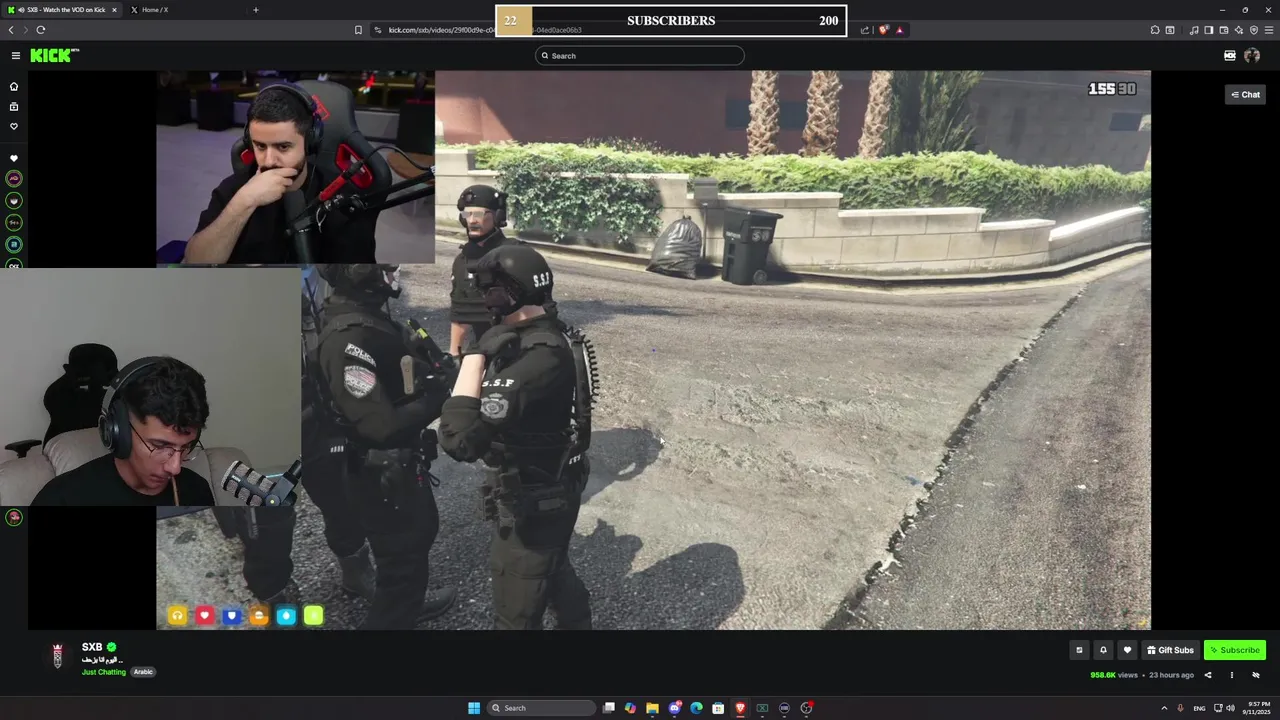1280x720 pixels.
Task: Open the Kick drops icon in header
Action: 1230,56
